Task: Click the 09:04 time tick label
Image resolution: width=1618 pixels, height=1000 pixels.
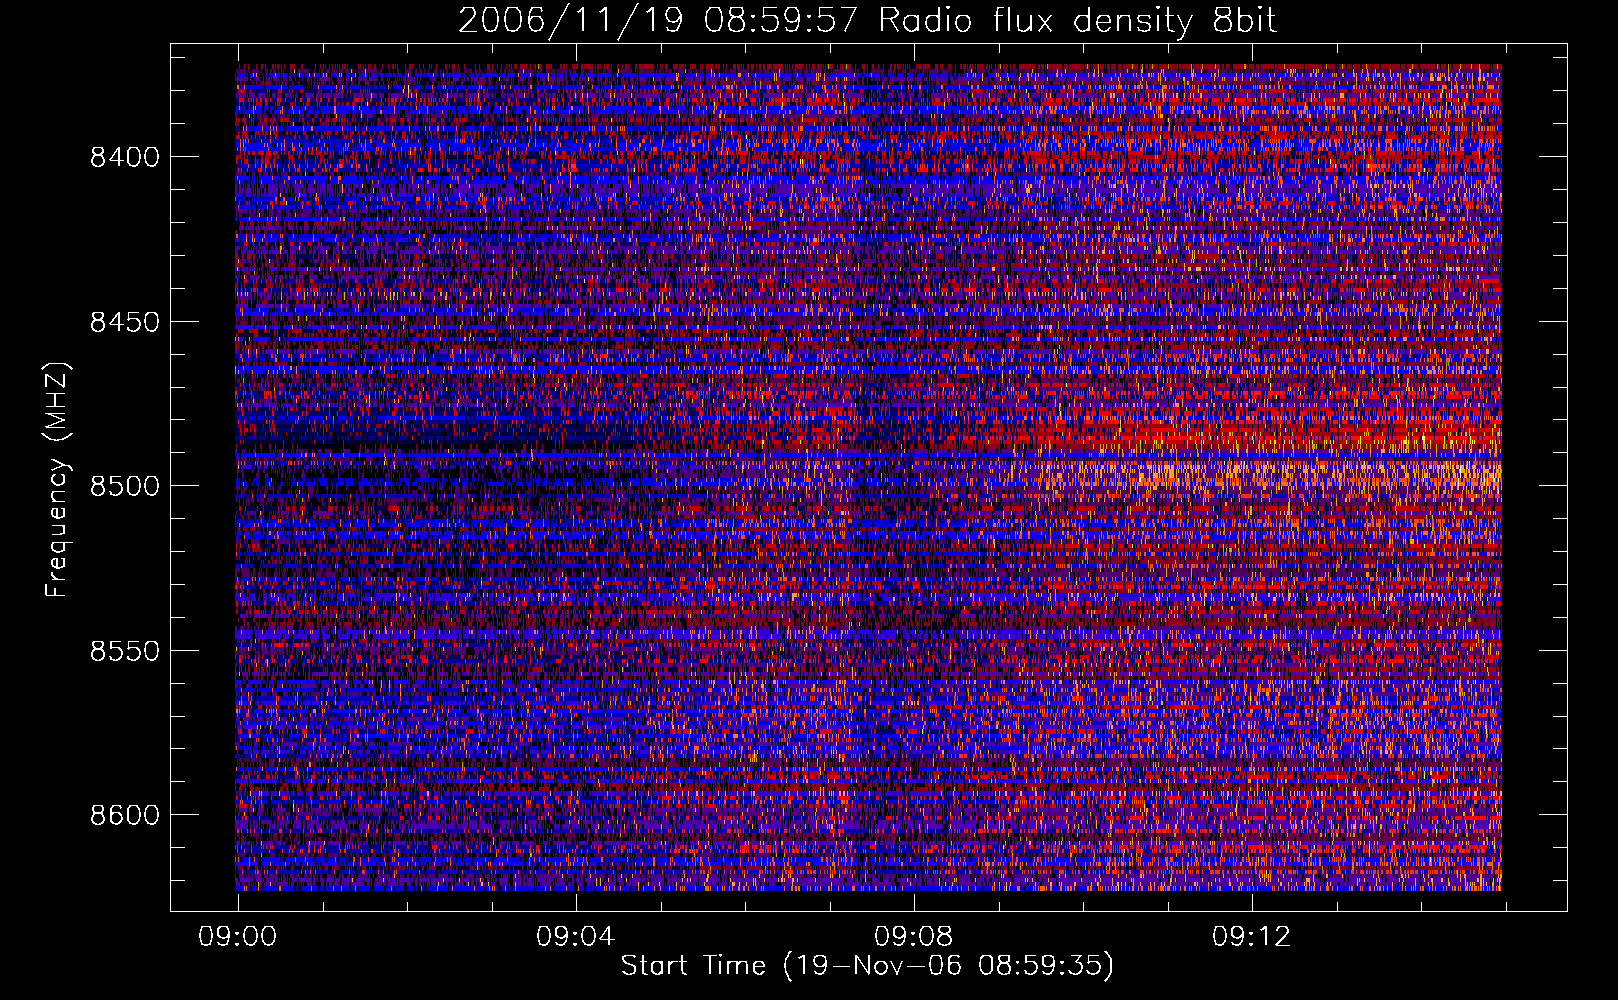Action: [575, 937]
